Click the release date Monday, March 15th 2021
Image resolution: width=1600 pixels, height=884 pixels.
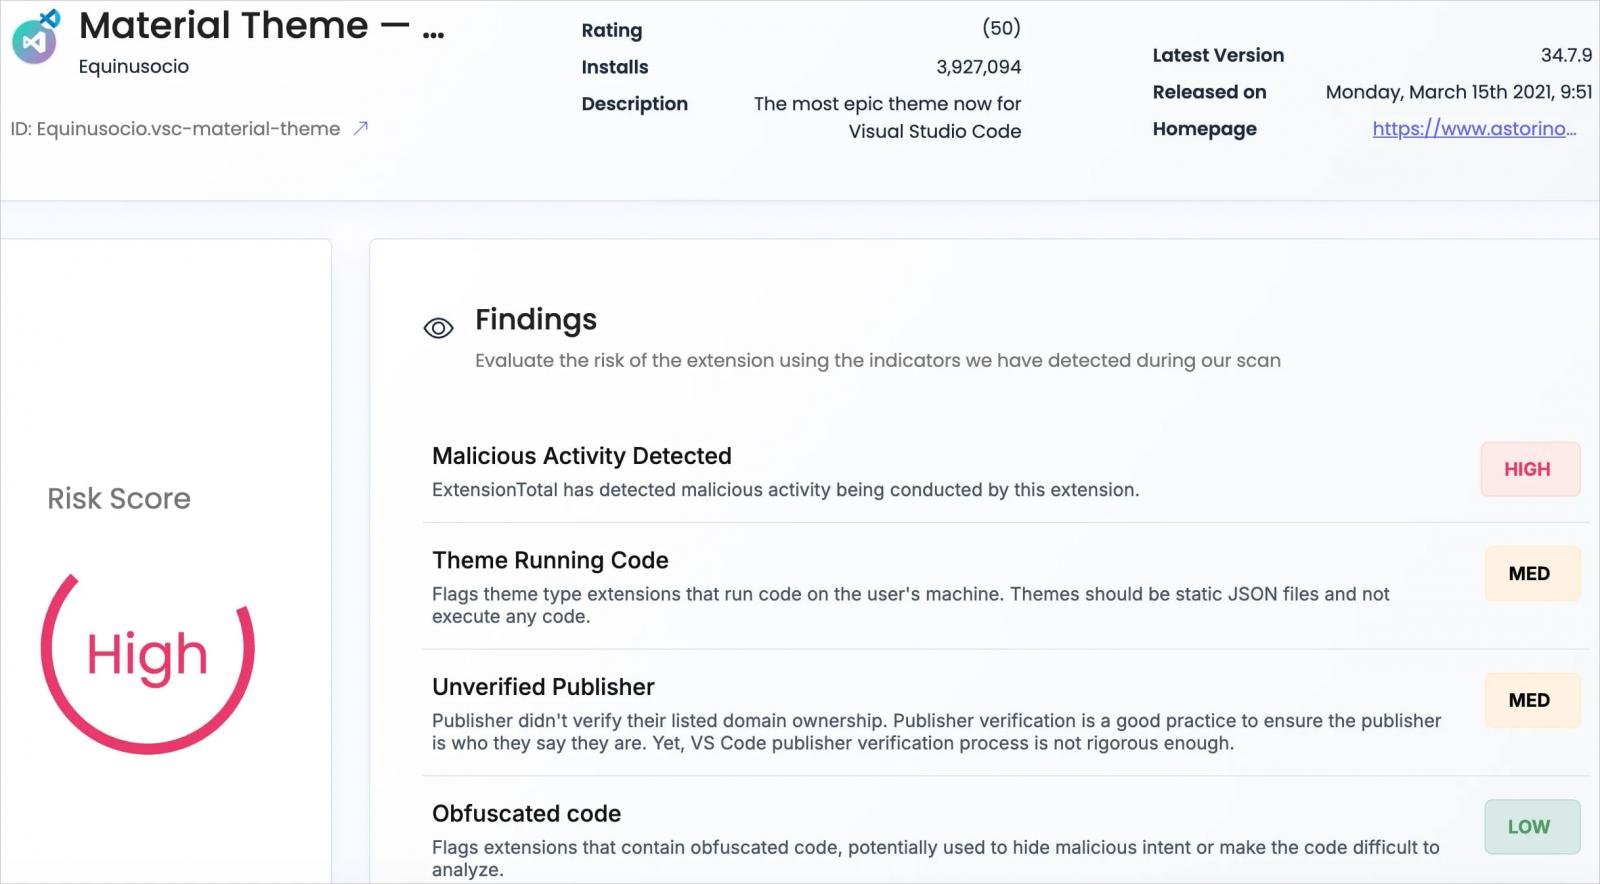[x=1459, y=92]
